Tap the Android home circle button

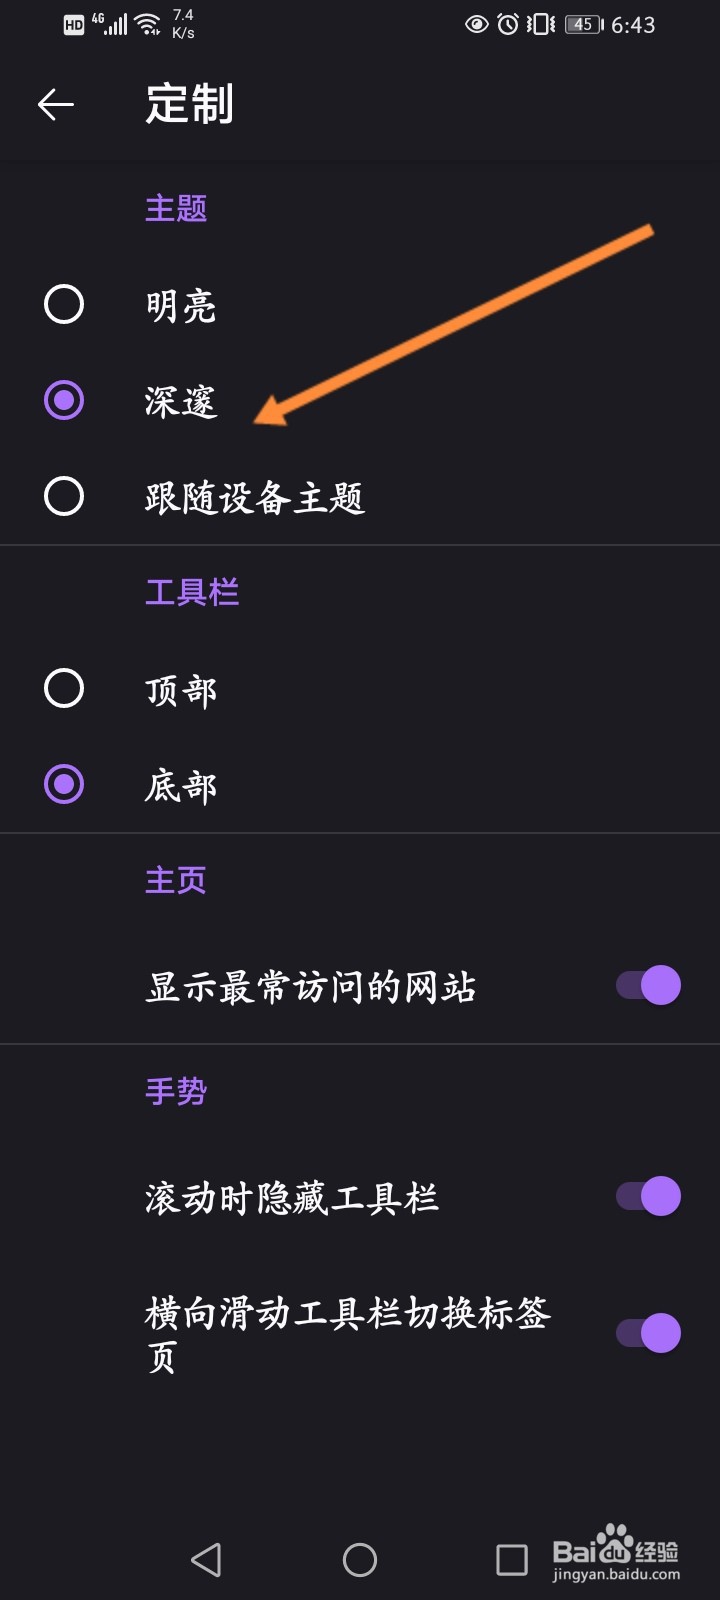360,1559
